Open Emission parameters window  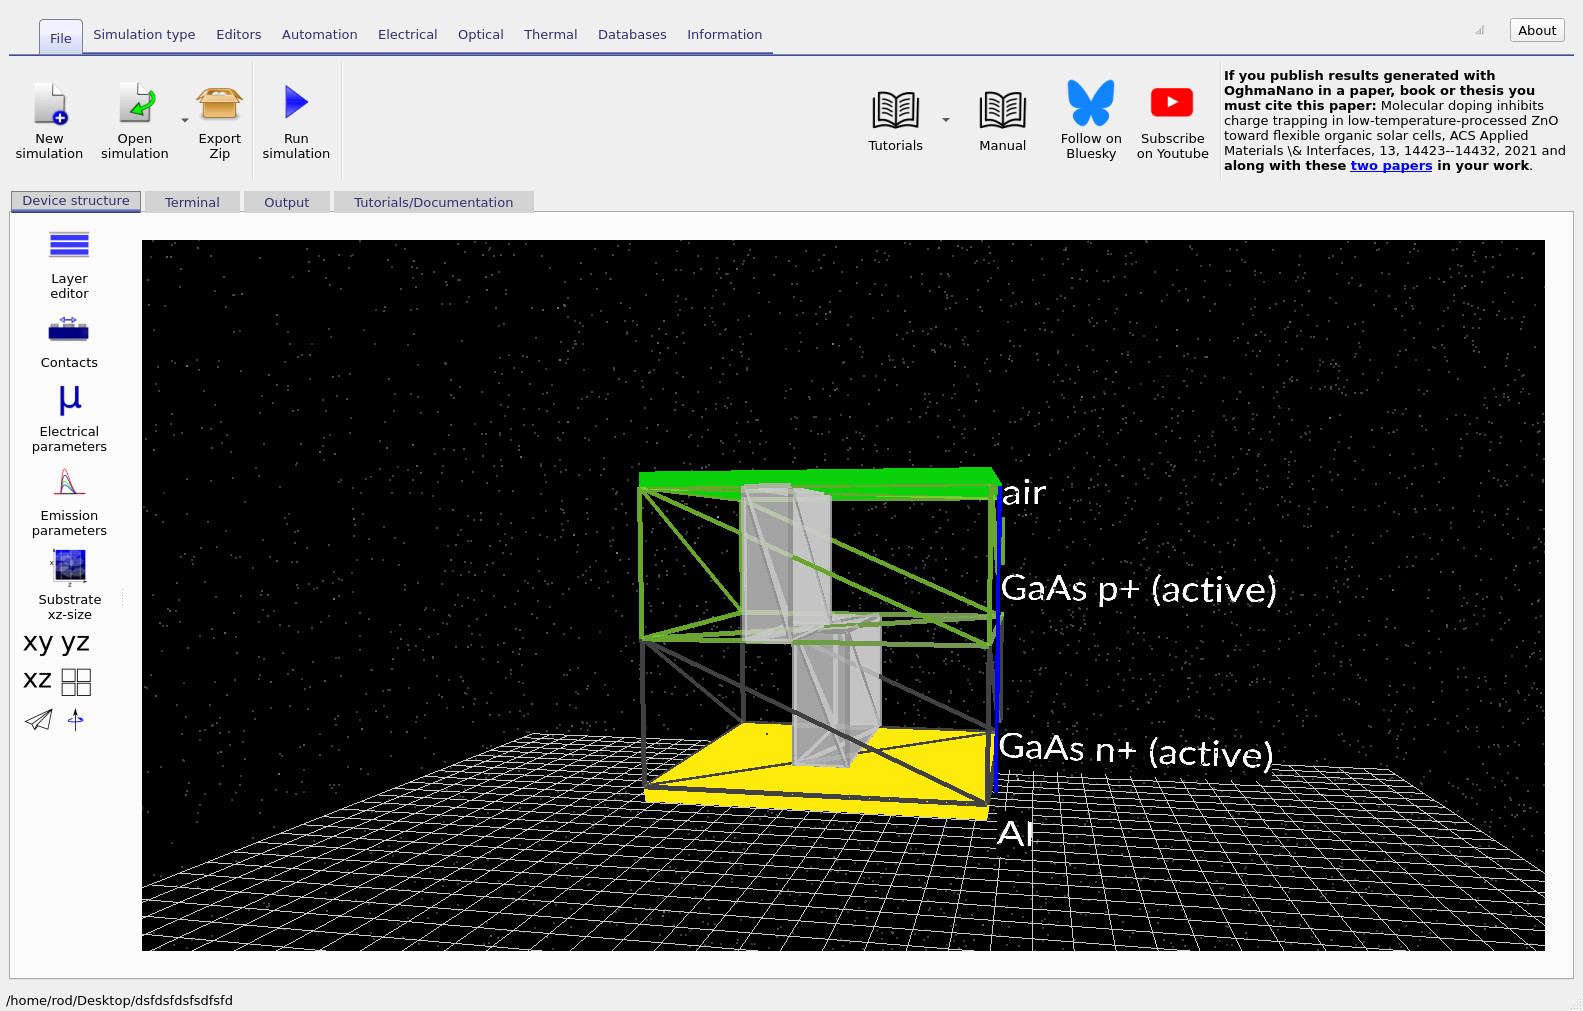tap(69, 484)
